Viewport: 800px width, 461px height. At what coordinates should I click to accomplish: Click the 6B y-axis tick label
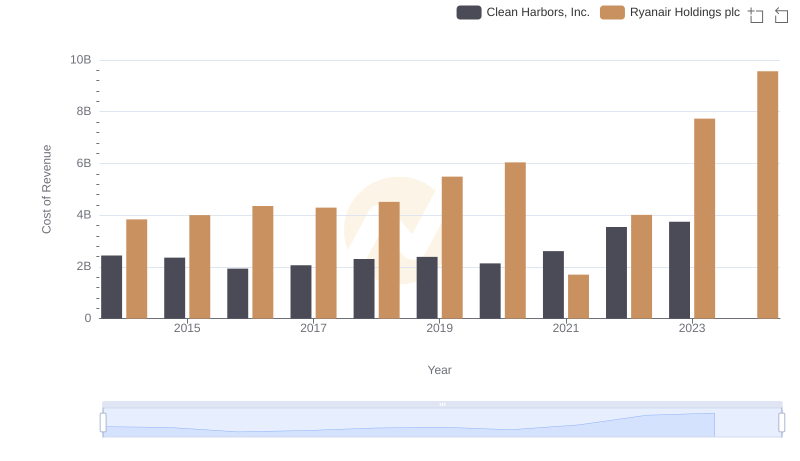(x=84, y=163)
